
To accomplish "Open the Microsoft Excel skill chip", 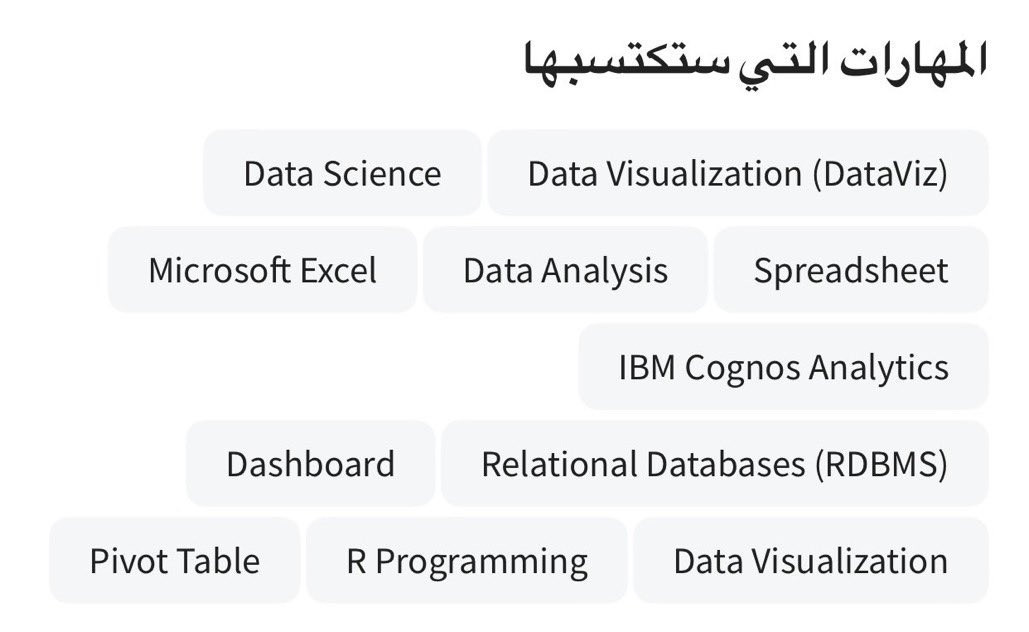I will (x=262, y=270).
